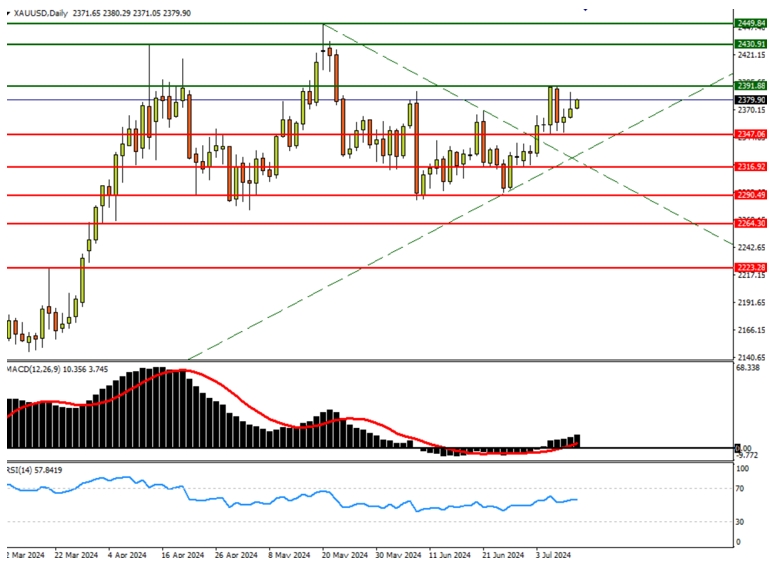Select the 2290.49 support price label
Viewport: 776px width, 569px height.
(750, 195)
